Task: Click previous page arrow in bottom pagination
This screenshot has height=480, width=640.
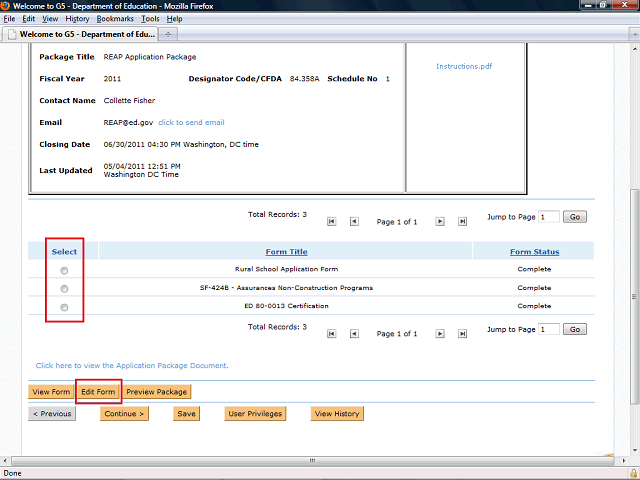Action: [354, 334]
